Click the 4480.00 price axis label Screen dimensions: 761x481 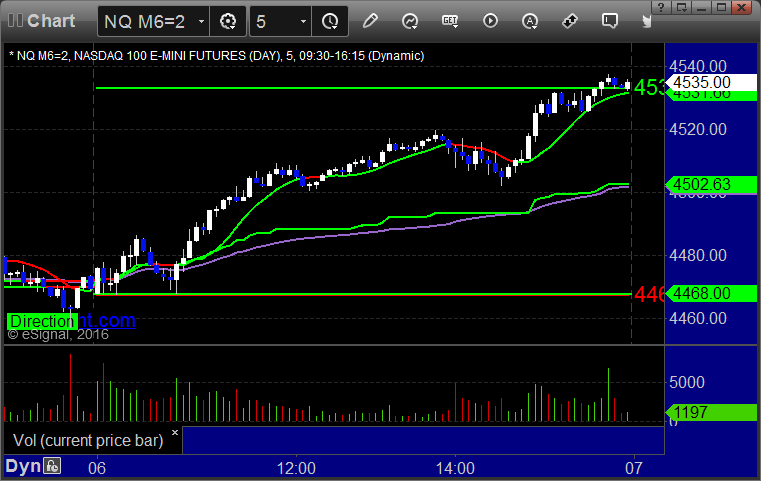pos(698,255)
